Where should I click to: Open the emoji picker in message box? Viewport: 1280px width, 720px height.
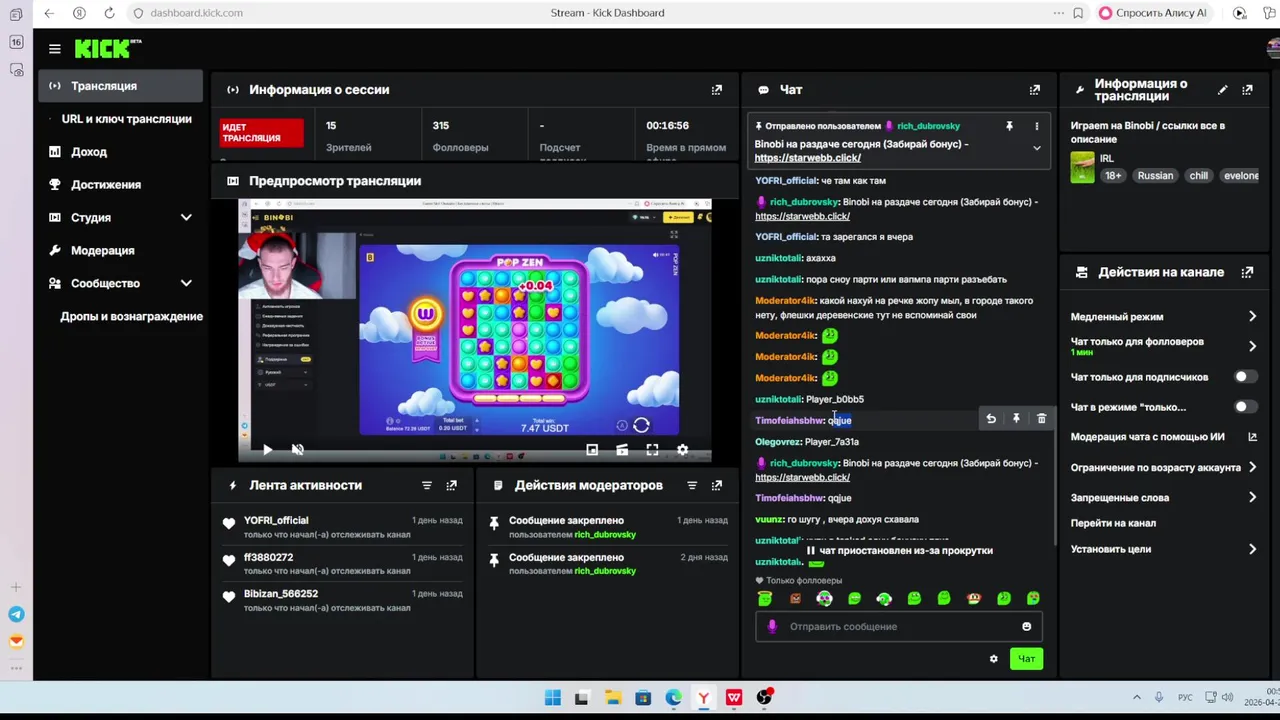[1026, 627]
